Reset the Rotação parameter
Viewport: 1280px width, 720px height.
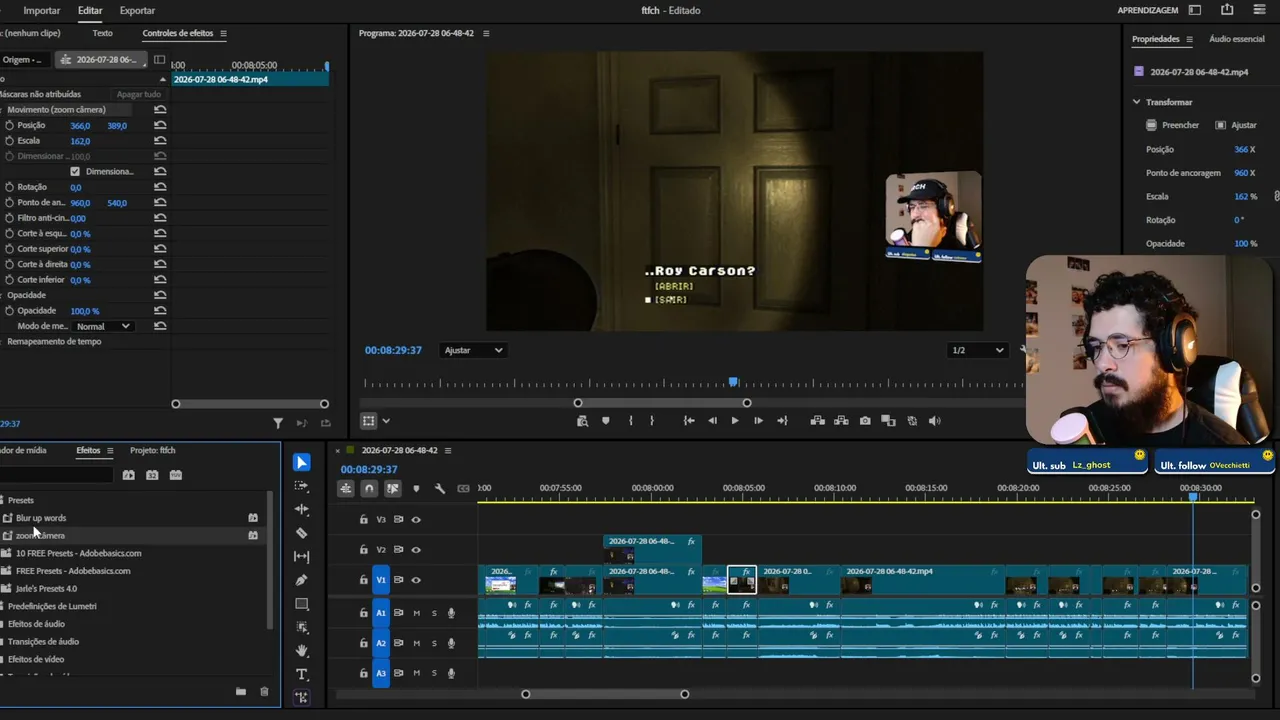160,187
